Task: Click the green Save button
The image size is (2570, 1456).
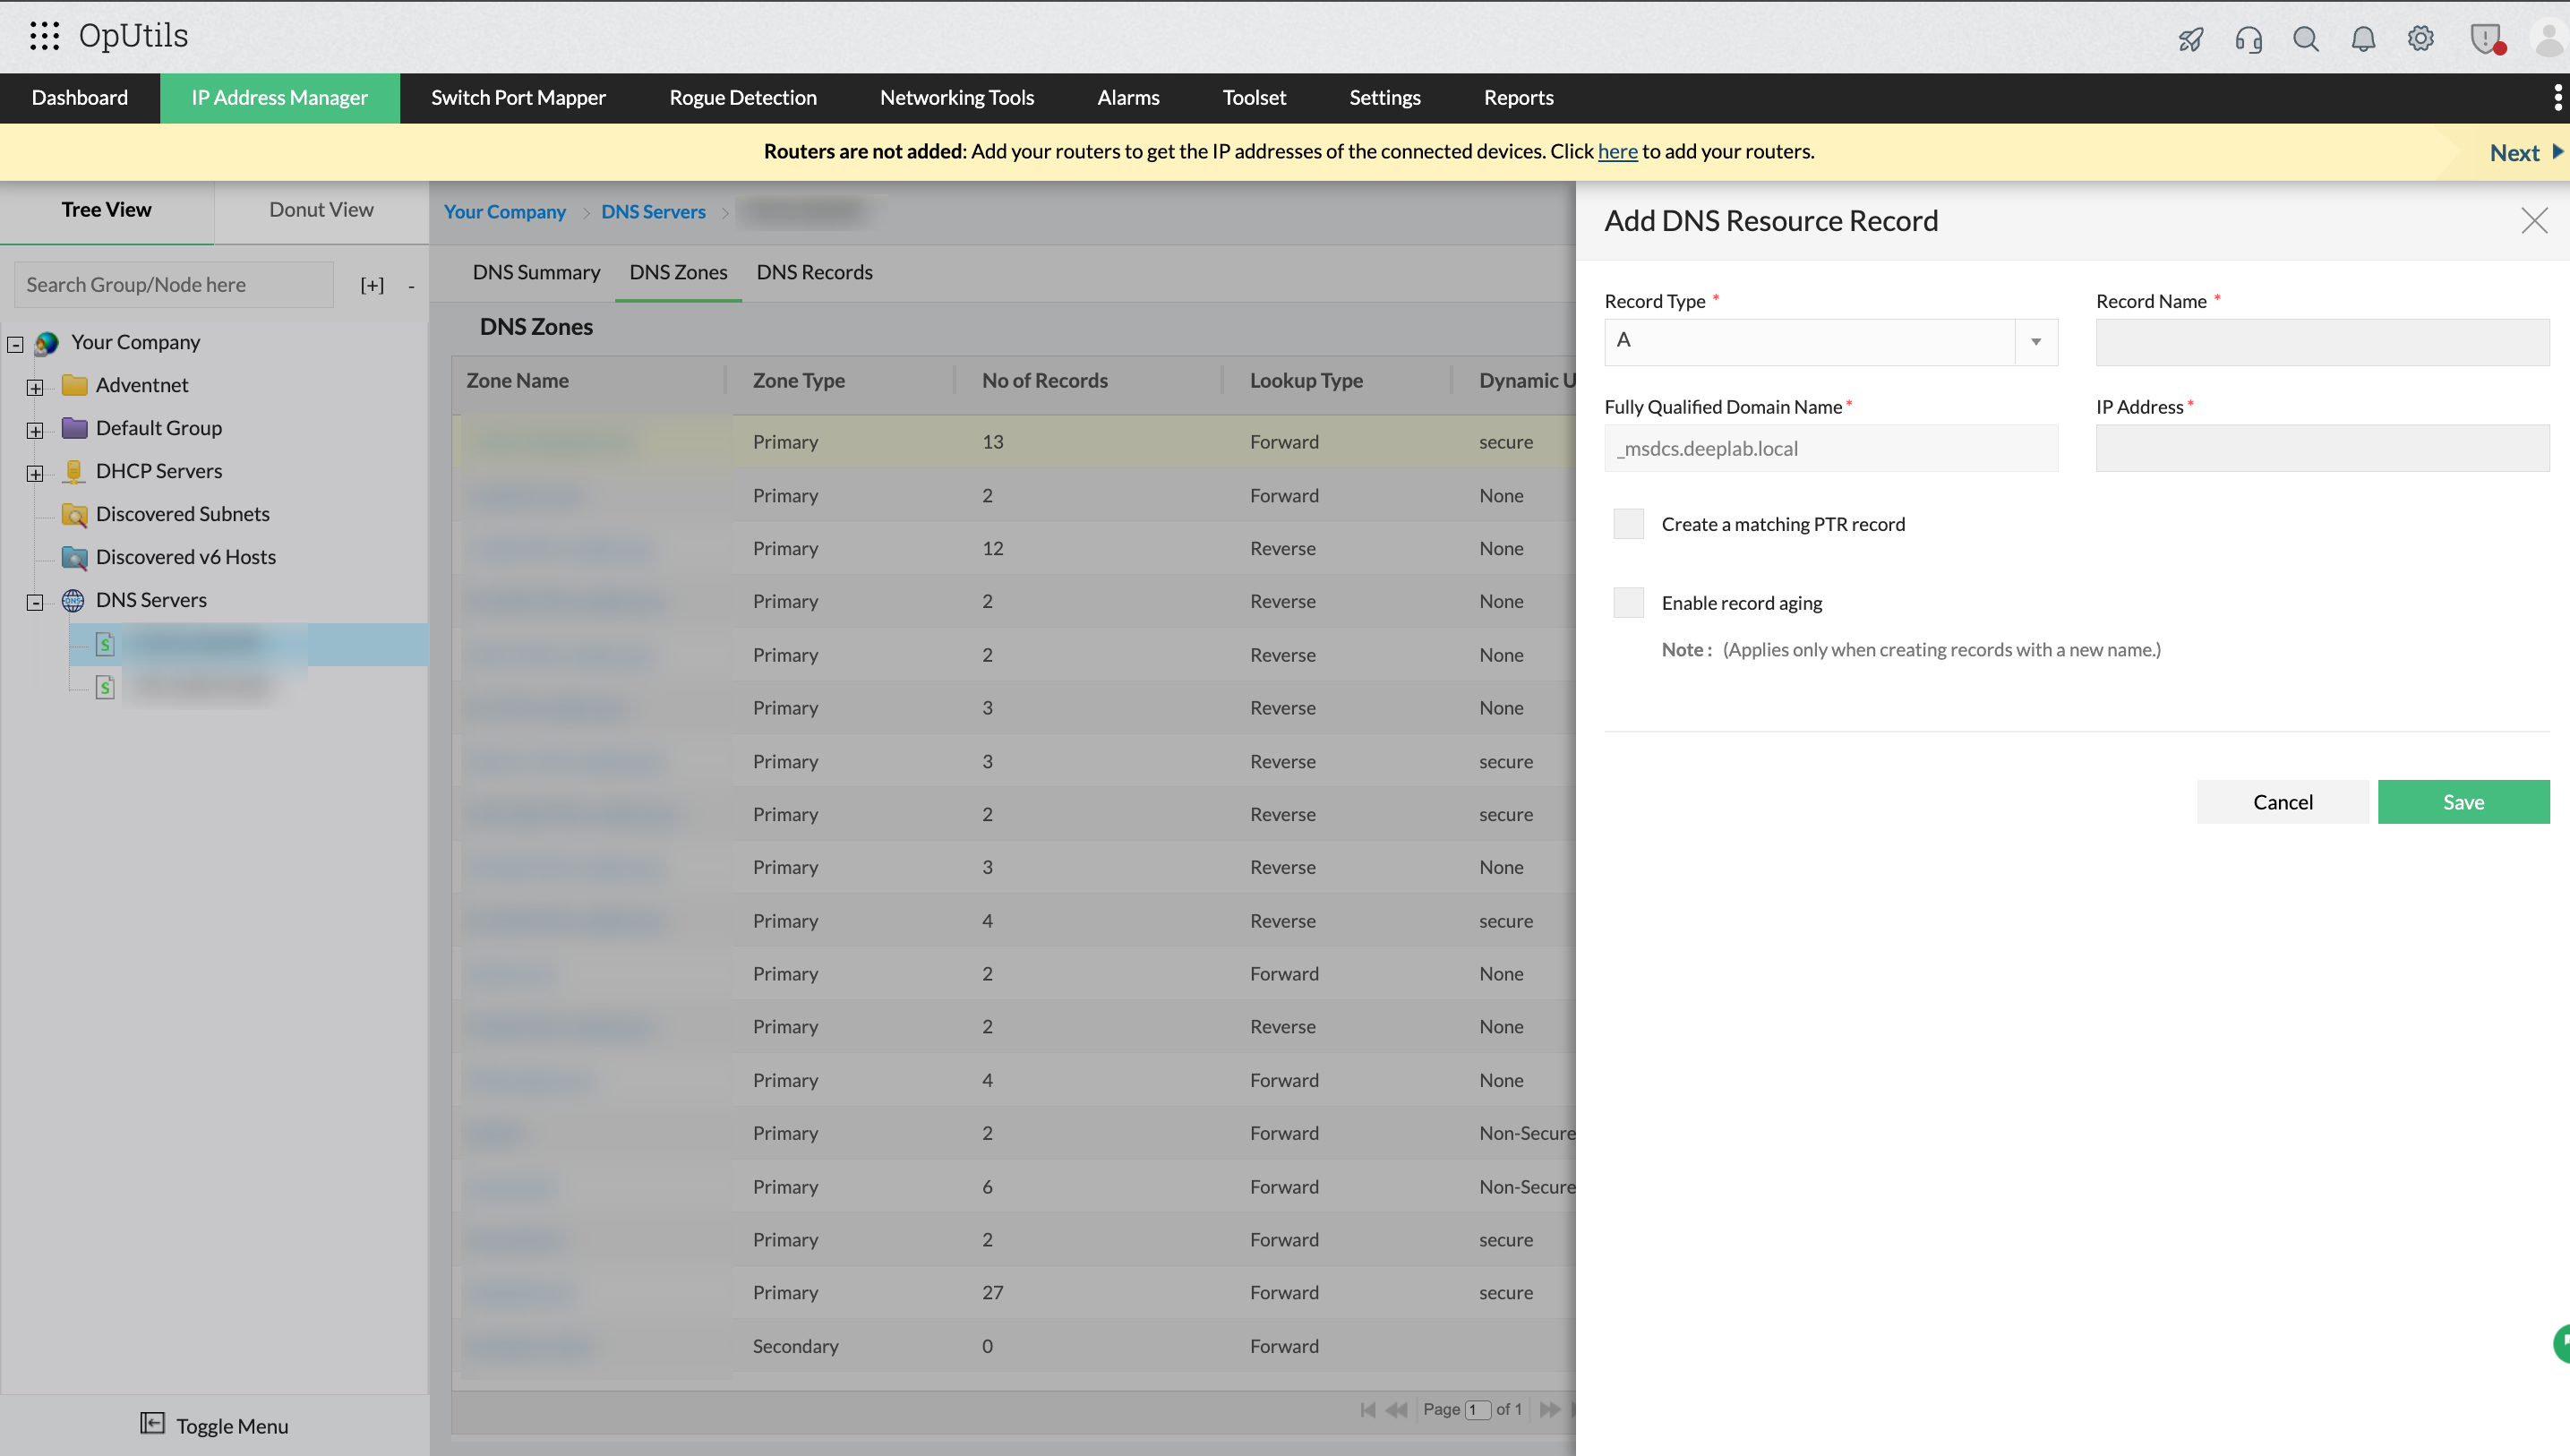Action: click(x=2462, y=802)
